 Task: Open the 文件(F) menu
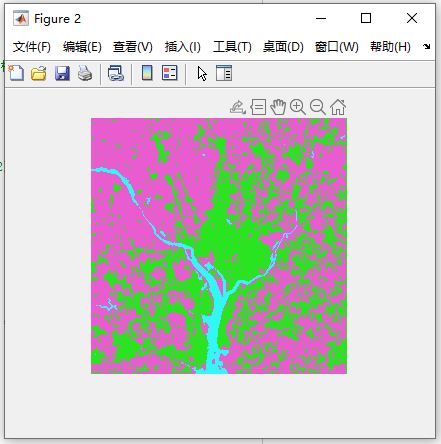pos(32,47)
